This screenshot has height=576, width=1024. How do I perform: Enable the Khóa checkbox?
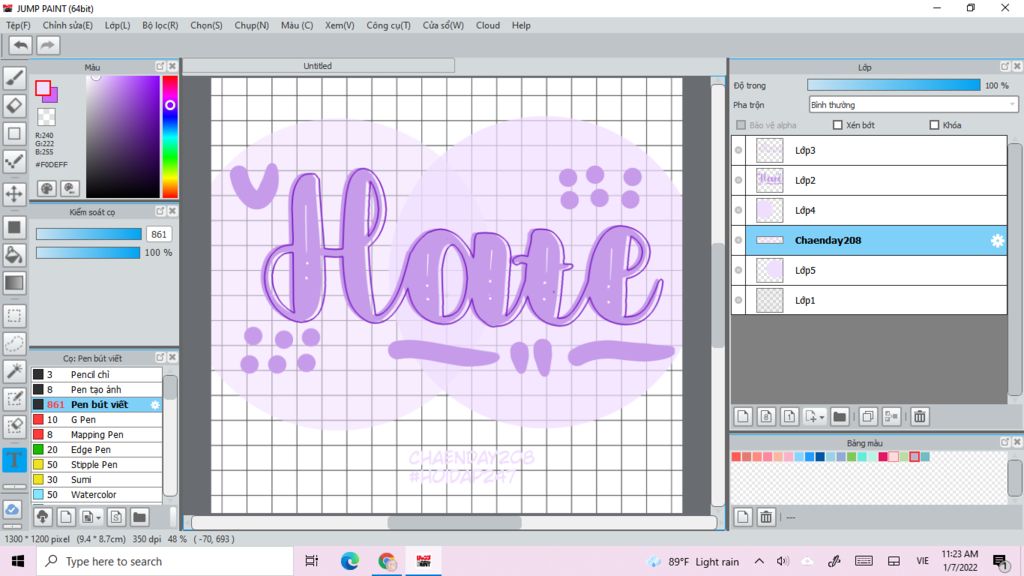(x=934, y=125)
